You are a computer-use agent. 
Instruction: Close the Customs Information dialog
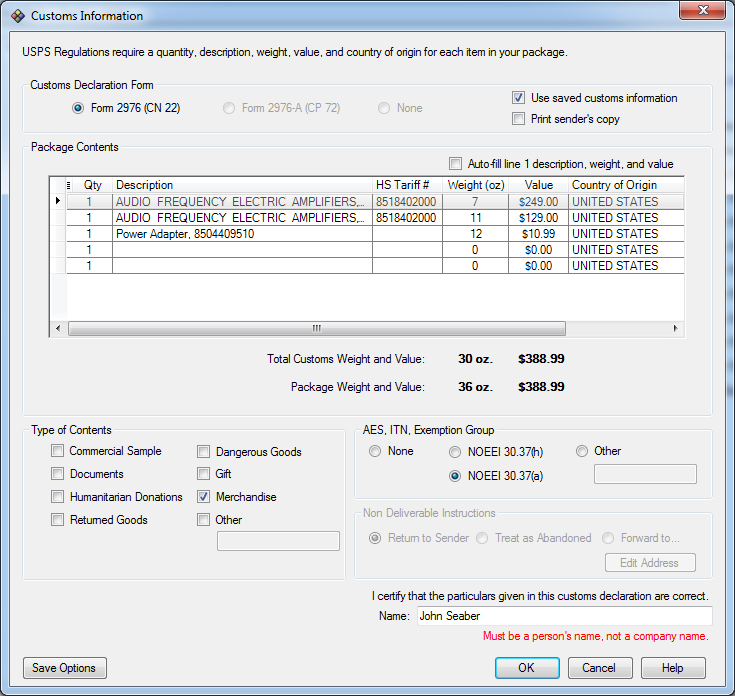[702, 10]
